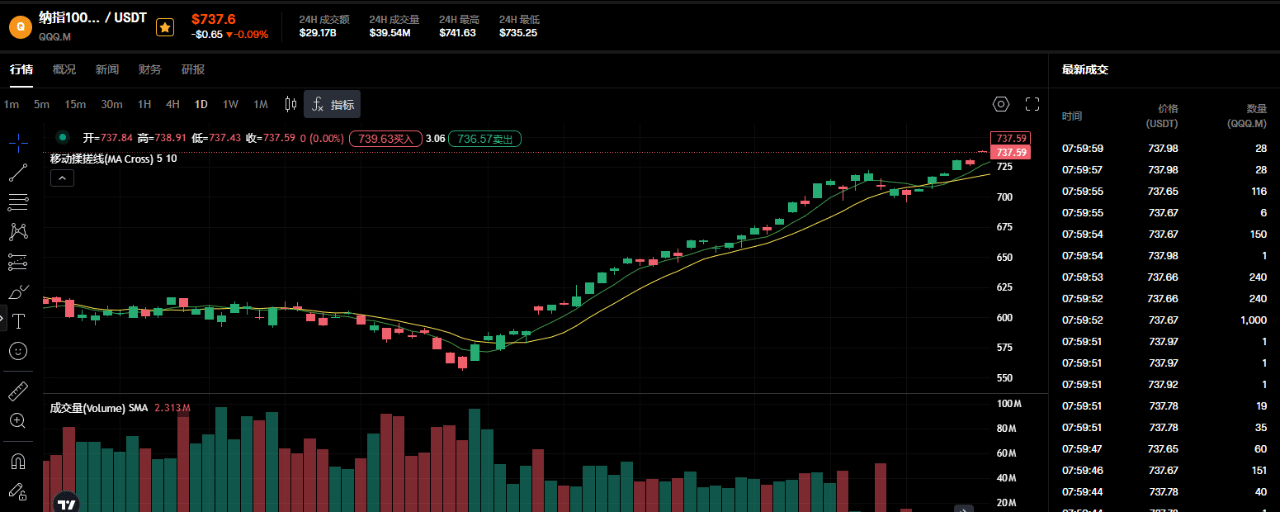Image resolution: width=1280 pixels, height=512 pixels.
Task: Set chart interval to 15m
Action: pos(75,104)
